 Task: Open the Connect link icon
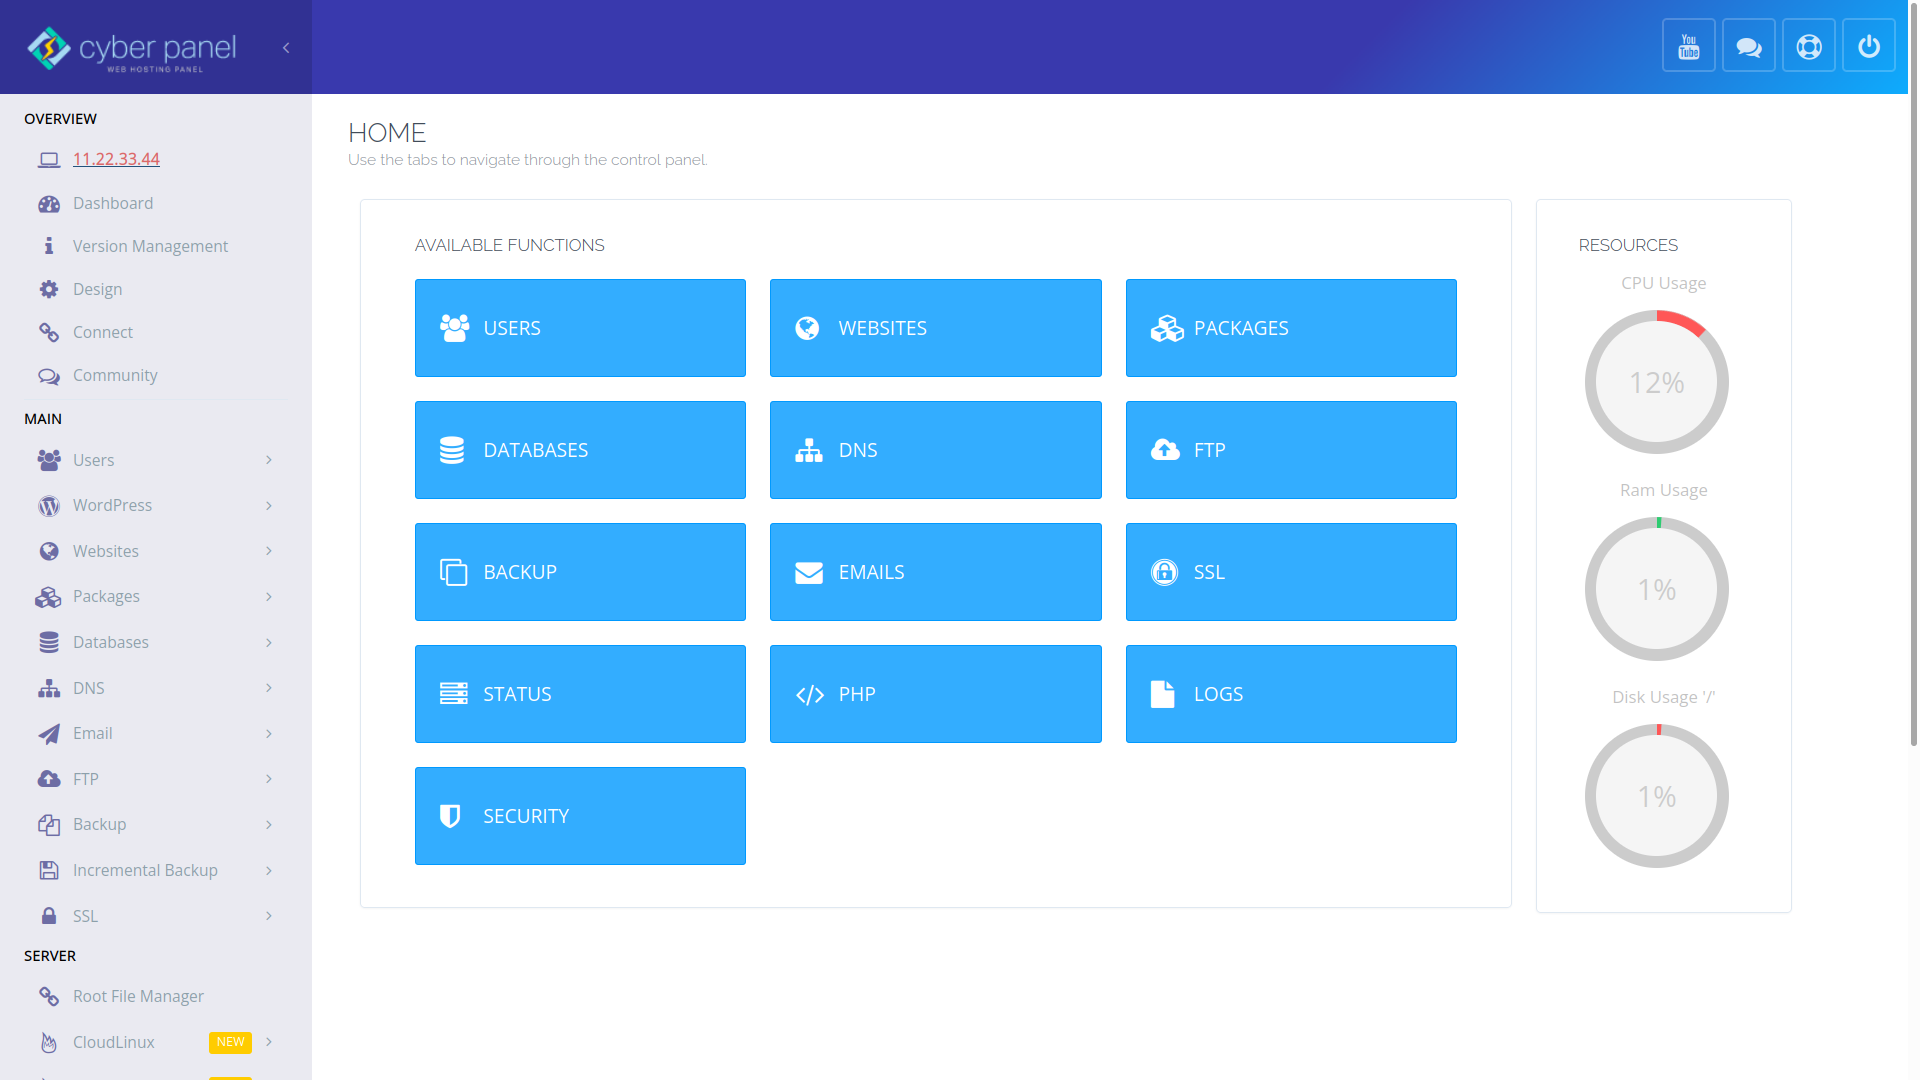point(49,332)
